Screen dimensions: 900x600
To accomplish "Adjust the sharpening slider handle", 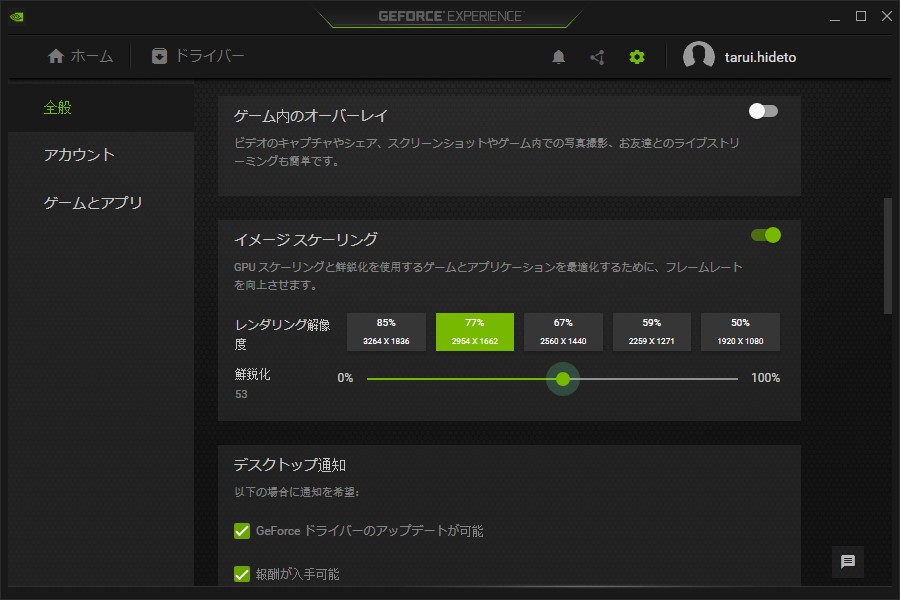I will tap(563, 380).
